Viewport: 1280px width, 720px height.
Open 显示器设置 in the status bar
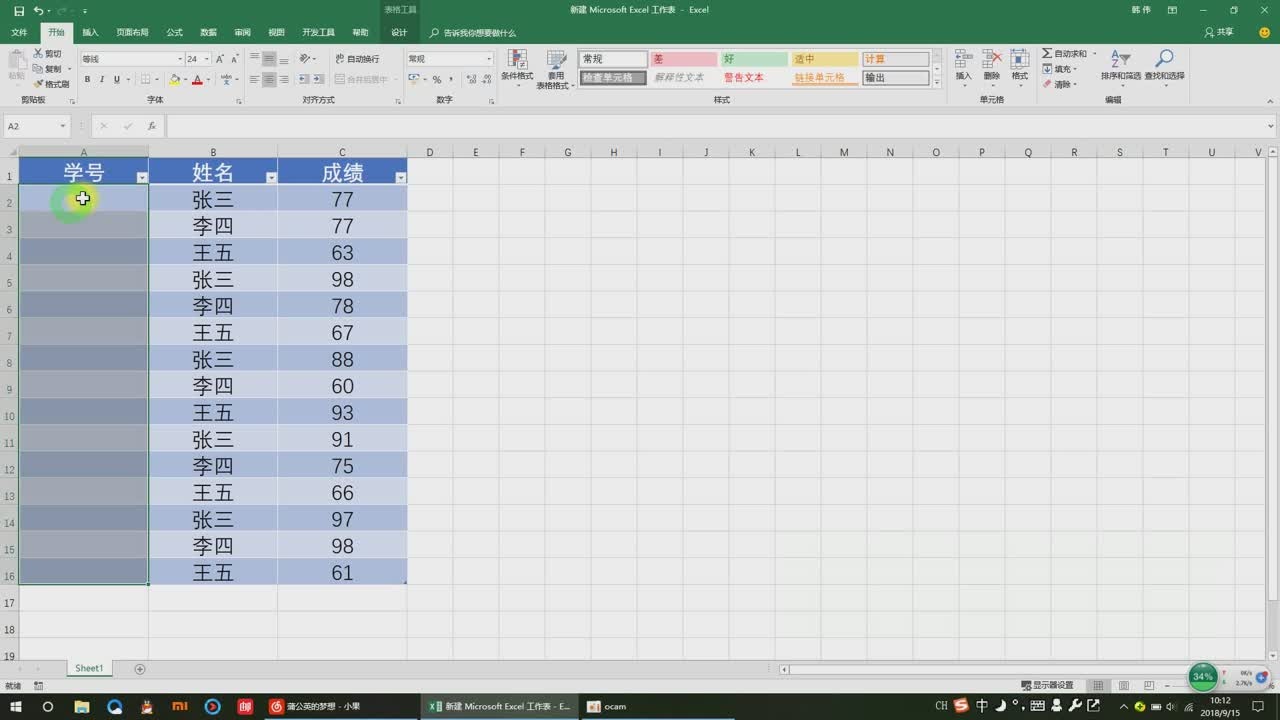click(1047, 685)
